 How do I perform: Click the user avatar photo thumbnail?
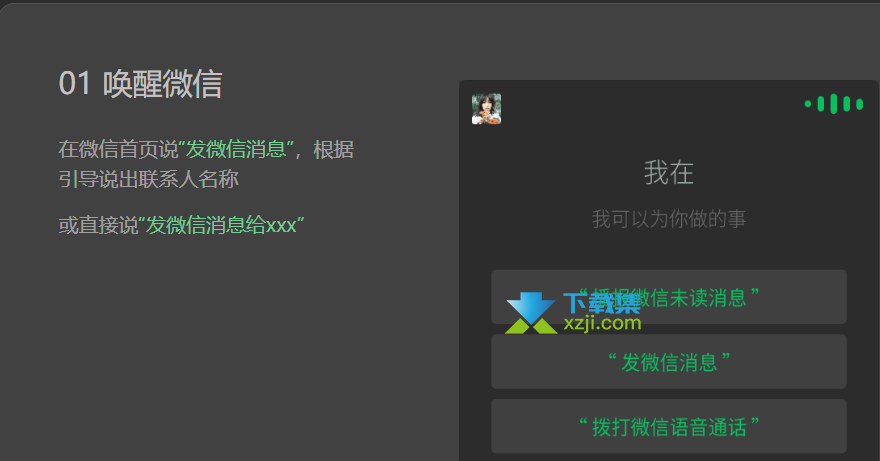[486, 109]
